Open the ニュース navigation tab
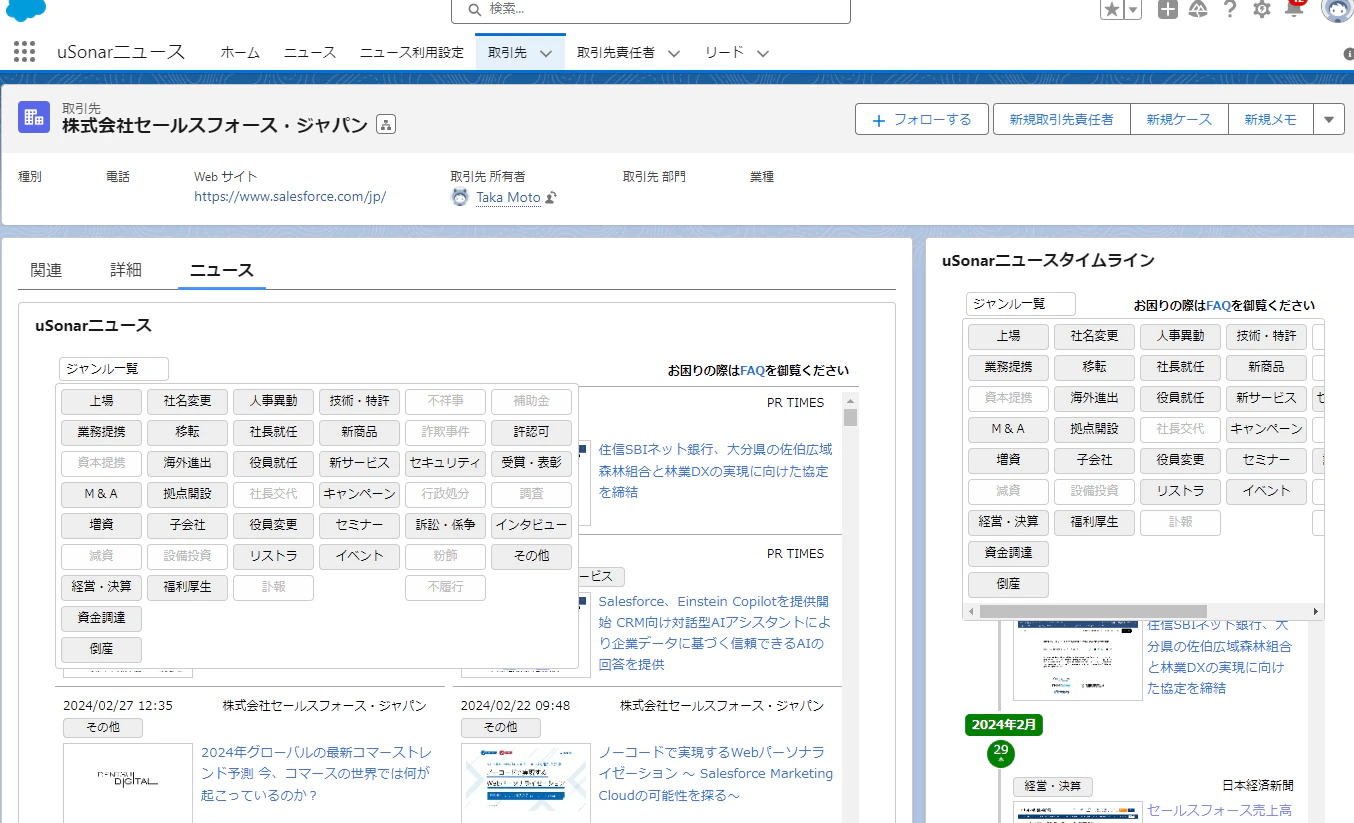The height and width of the screenshot is (823, 1354). (x=310, y=53)
